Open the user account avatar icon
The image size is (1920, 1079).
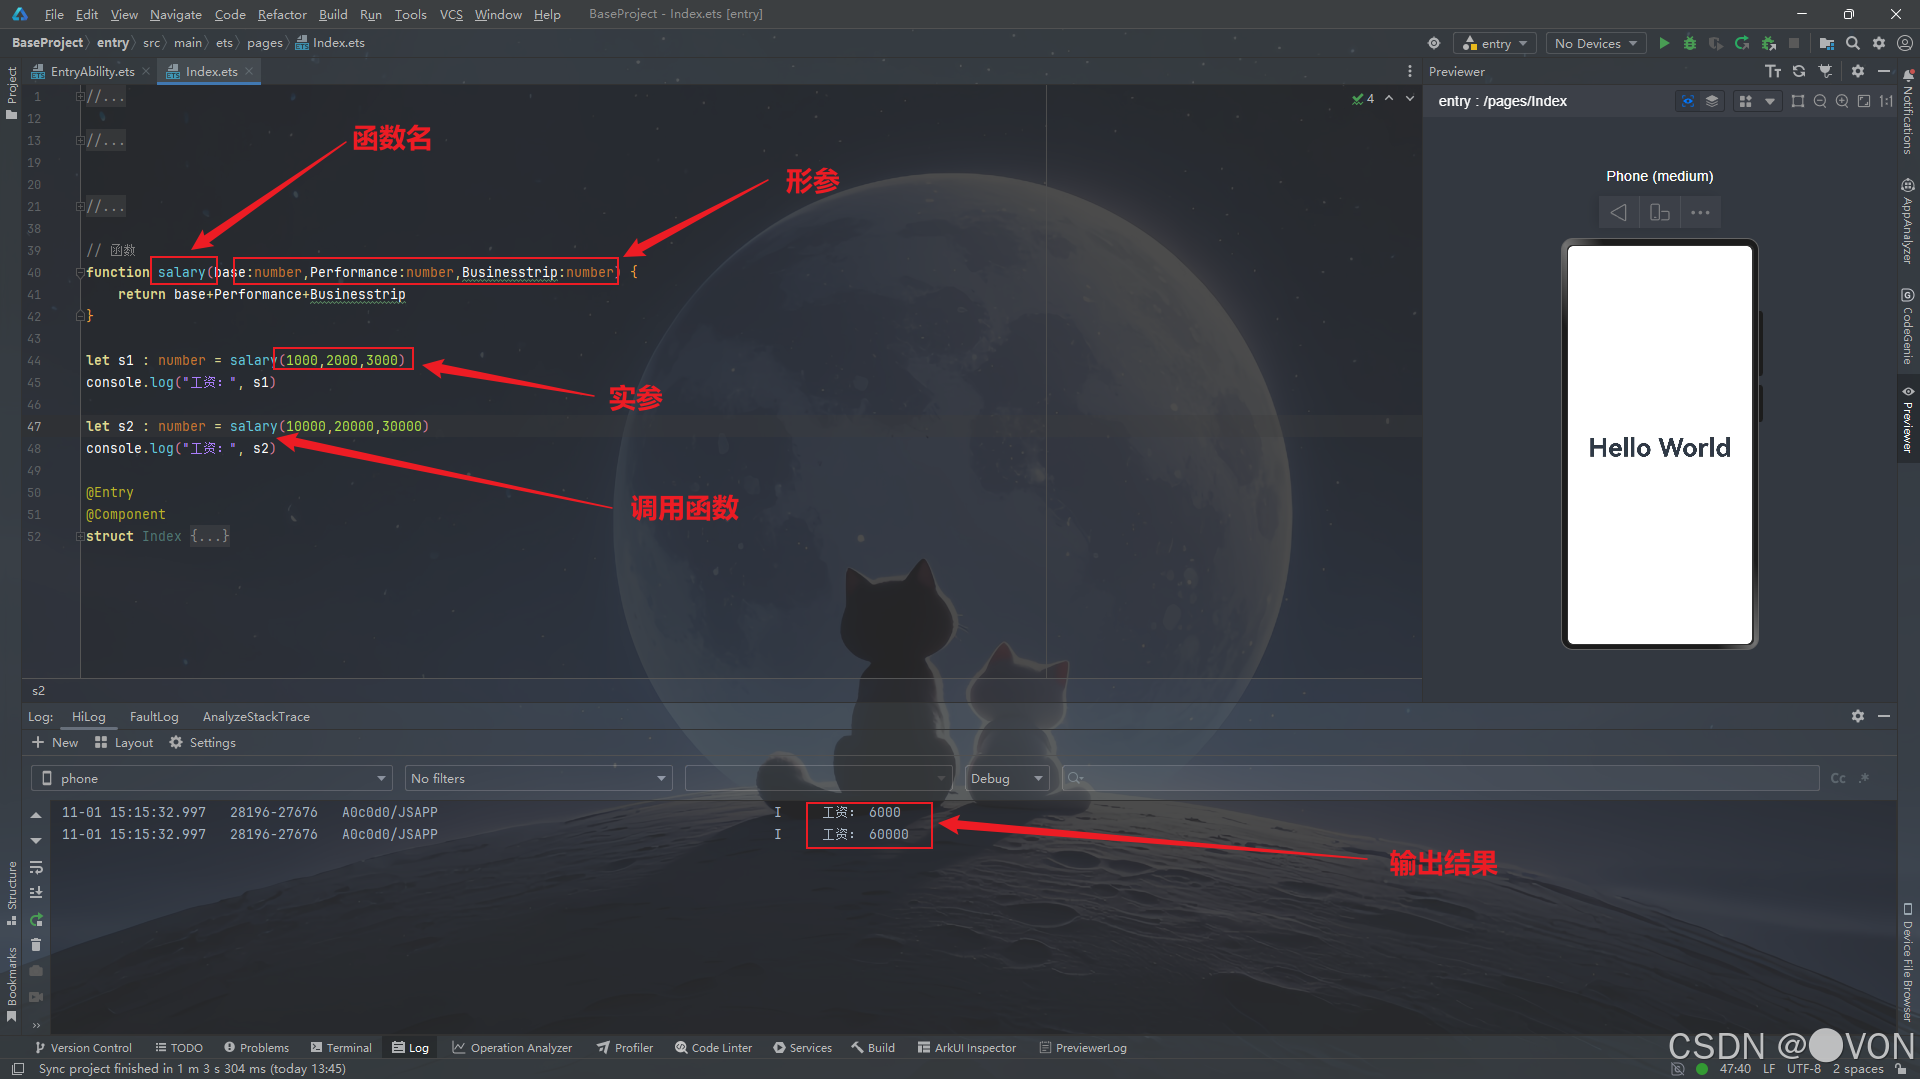pos(1905,43)
